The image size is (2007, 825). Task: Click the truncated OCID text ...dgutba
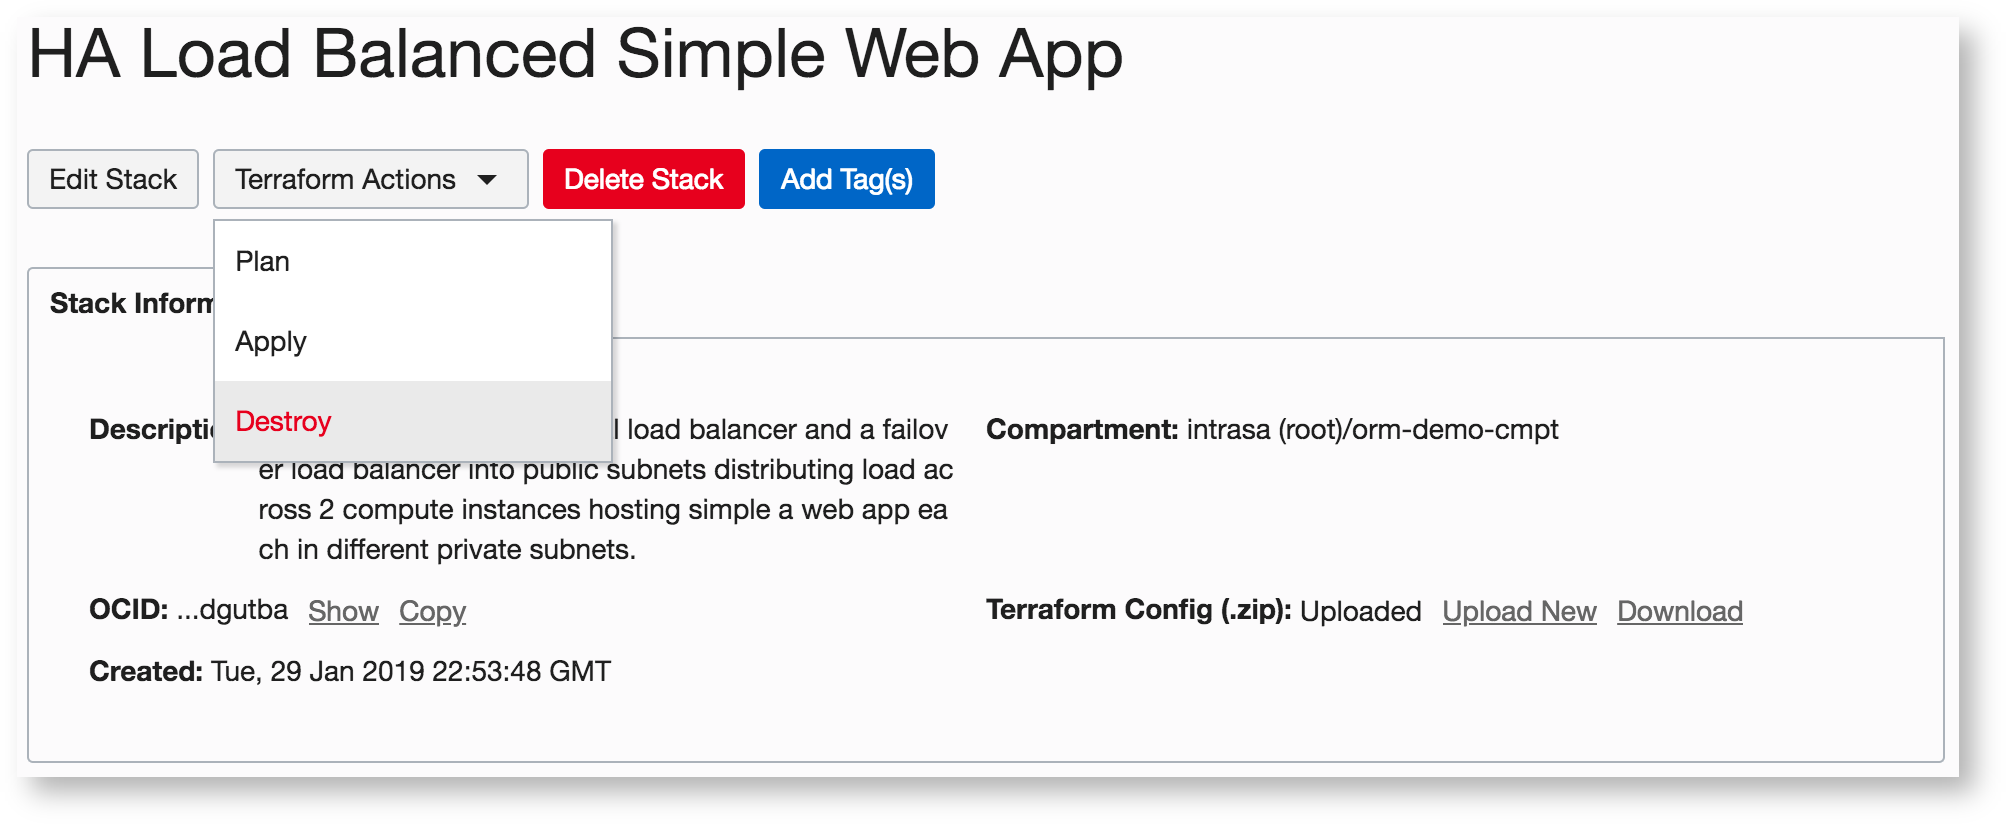point(232,610)
